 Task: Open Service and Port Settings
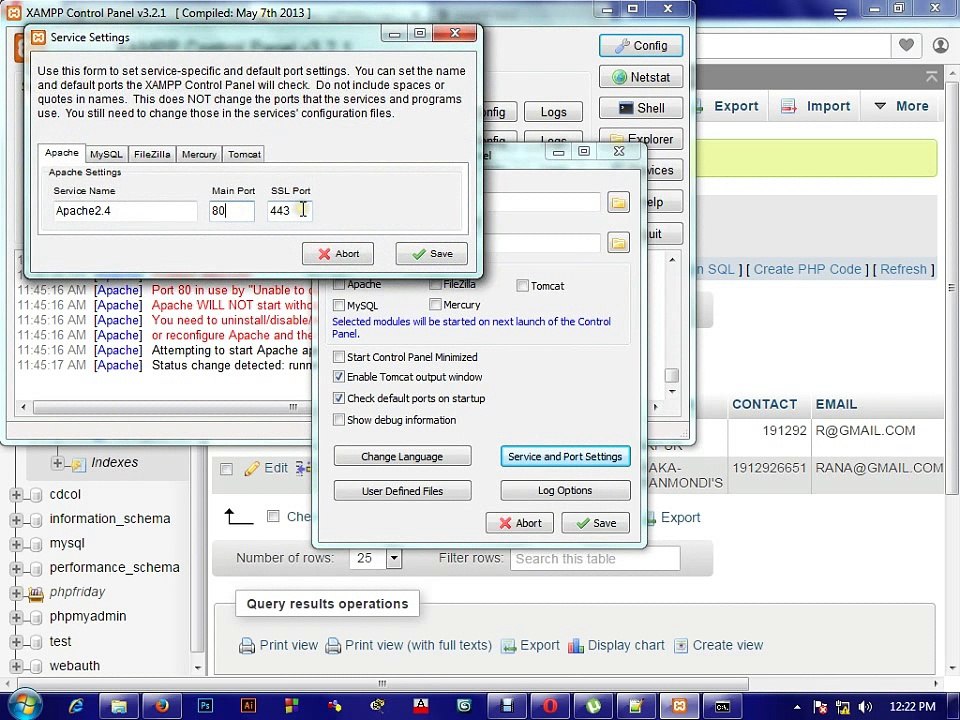(565, 456)
